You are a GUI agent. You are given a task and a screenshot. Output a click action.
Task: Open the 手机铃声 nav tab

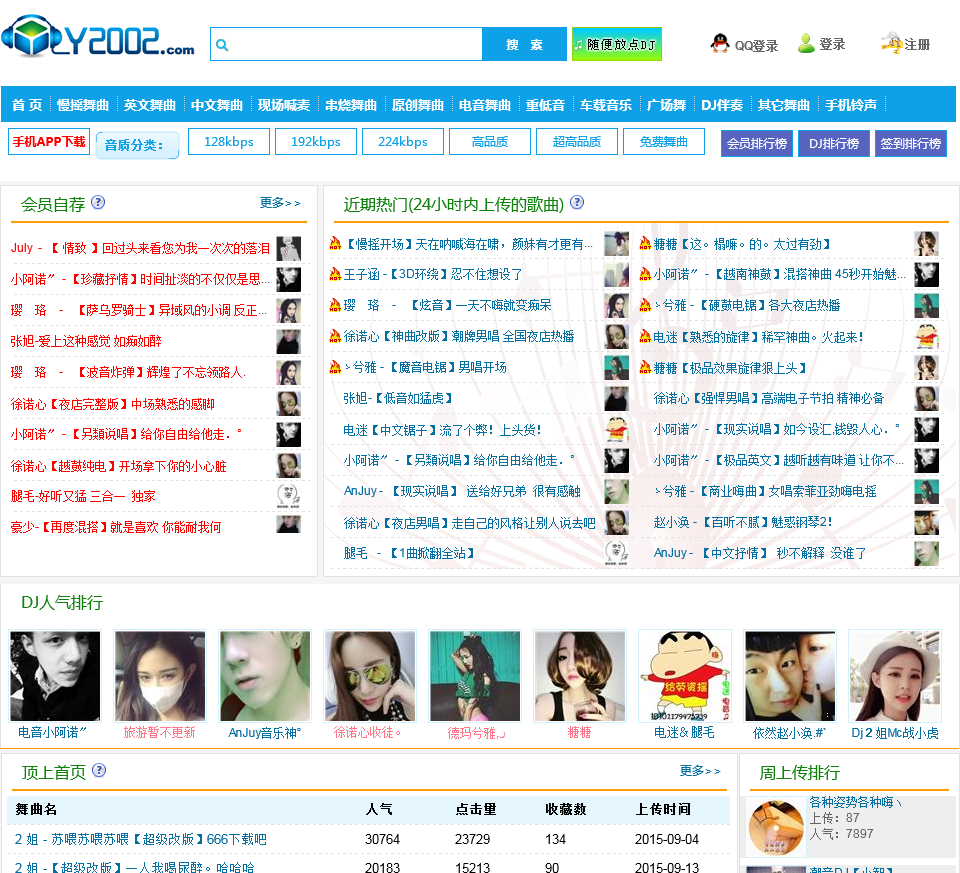tap(851, 105)
